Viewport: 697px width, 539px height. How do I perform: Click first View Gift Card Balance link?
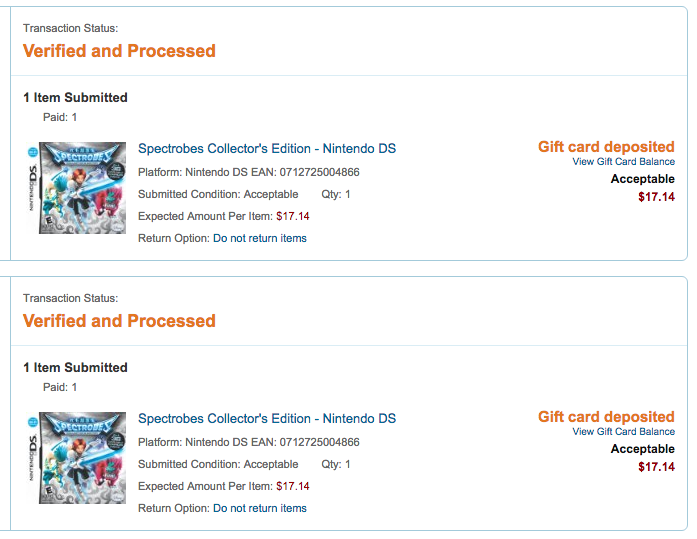623,162
